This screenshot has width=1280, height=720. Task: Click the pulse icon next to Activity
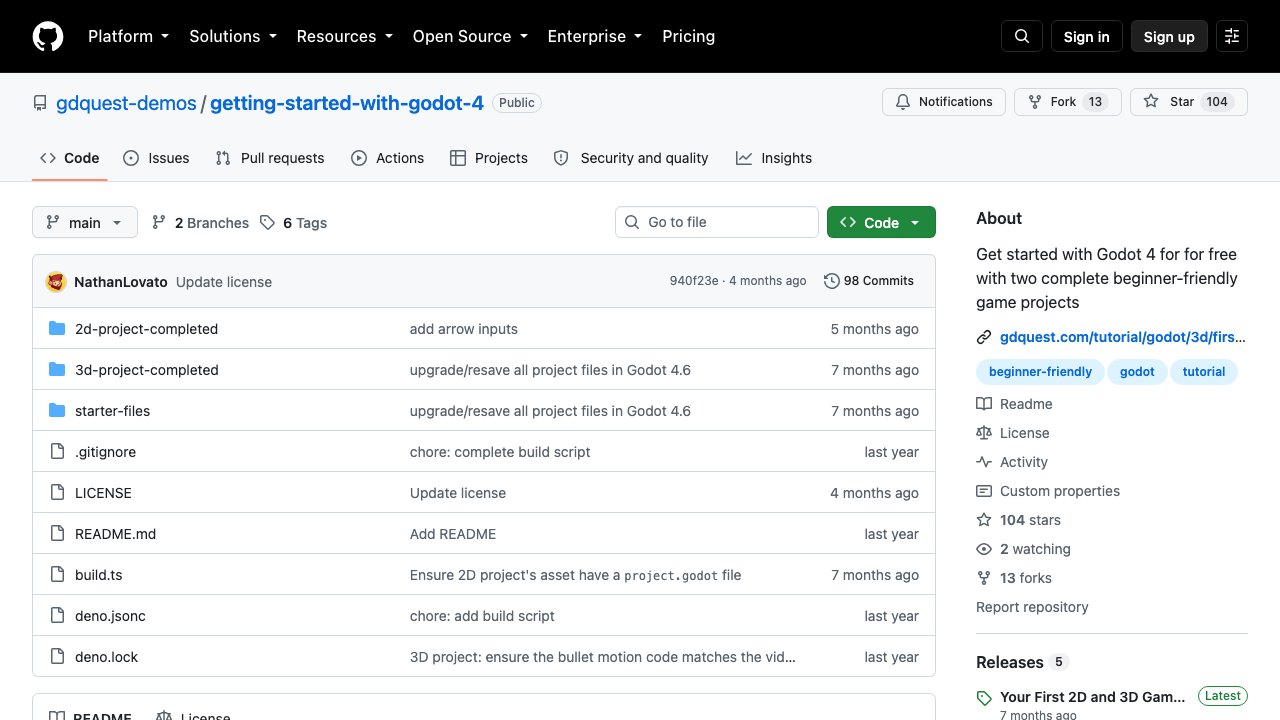click(x=984, y=462)
